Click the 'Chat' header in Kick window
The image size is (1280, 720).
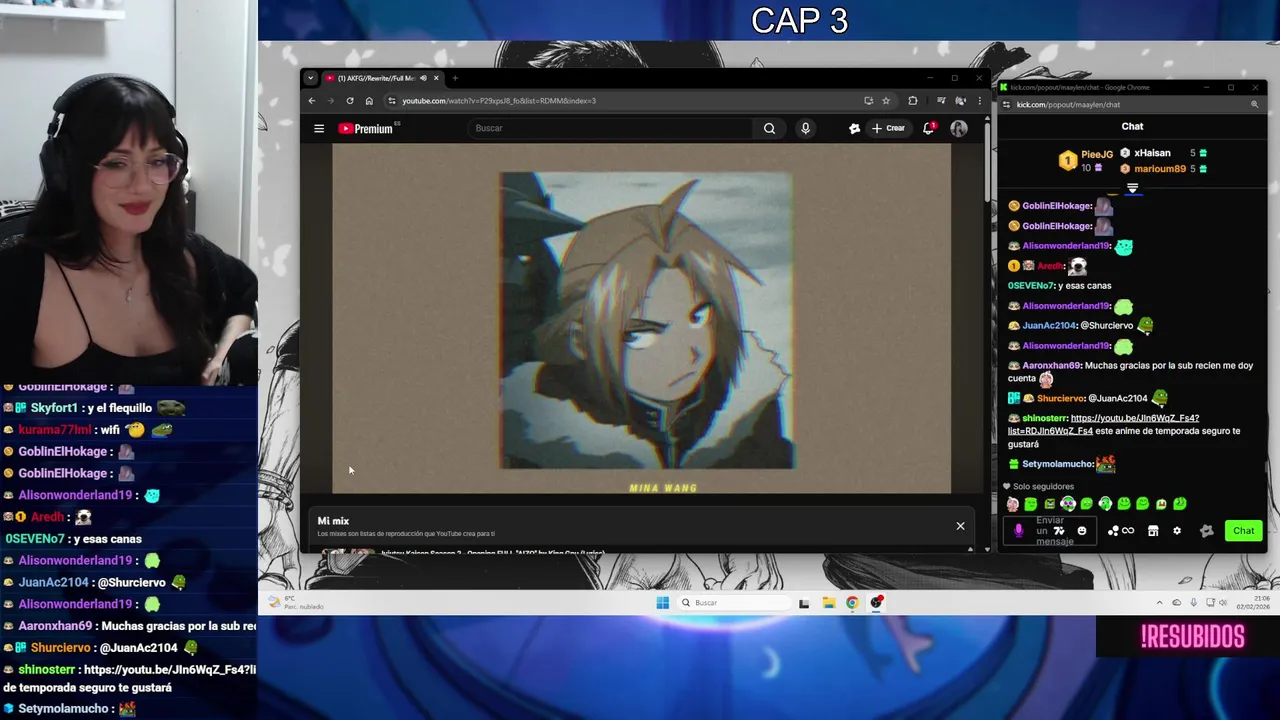pos(1132,126)
